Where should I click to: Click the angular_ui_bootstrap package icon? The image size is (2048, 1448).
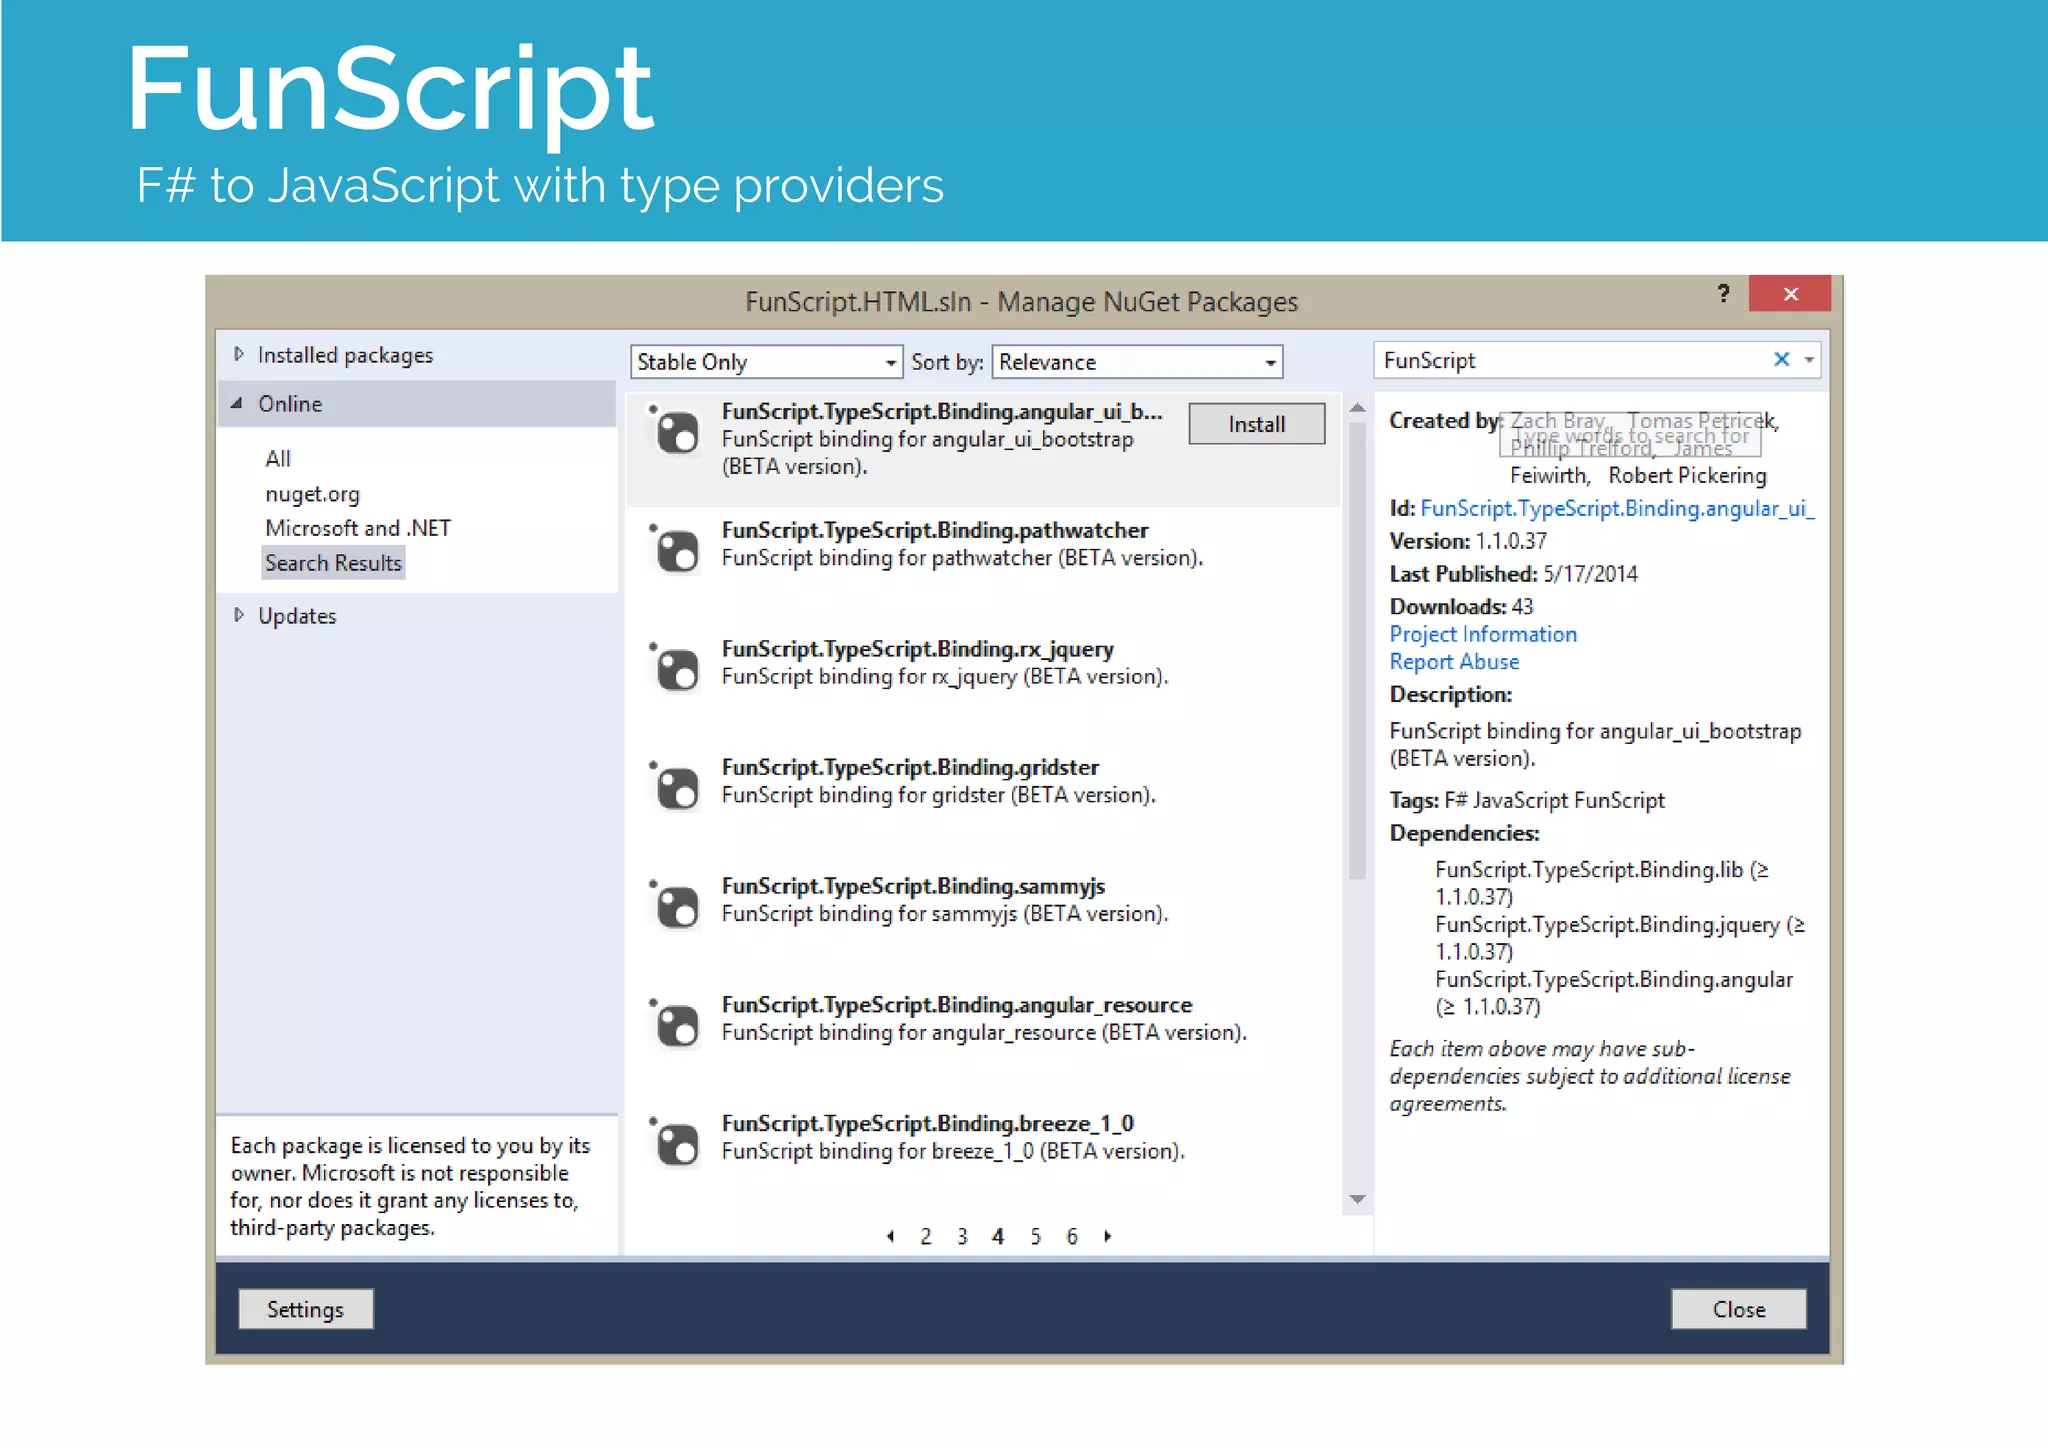(x=675, y=432)
